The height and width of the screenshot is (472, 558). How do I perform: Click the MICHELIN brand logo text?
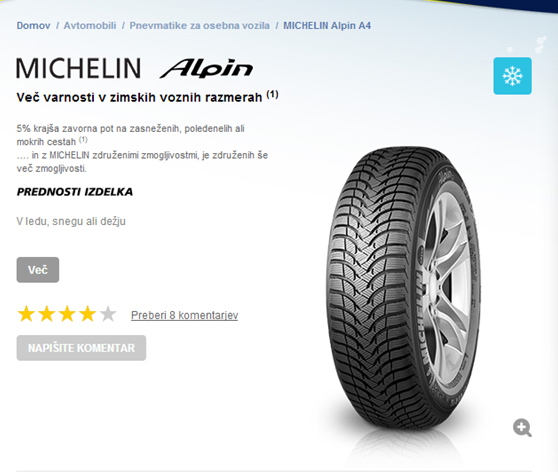tap(79, 68)
